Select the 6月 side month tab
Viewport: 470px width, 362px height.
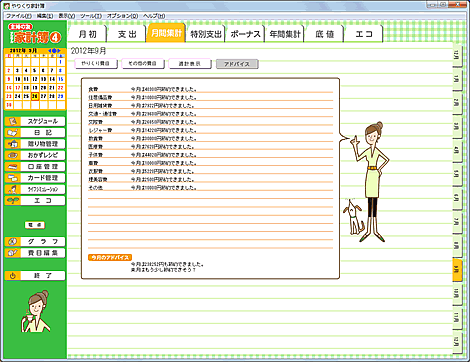point(457,198)
